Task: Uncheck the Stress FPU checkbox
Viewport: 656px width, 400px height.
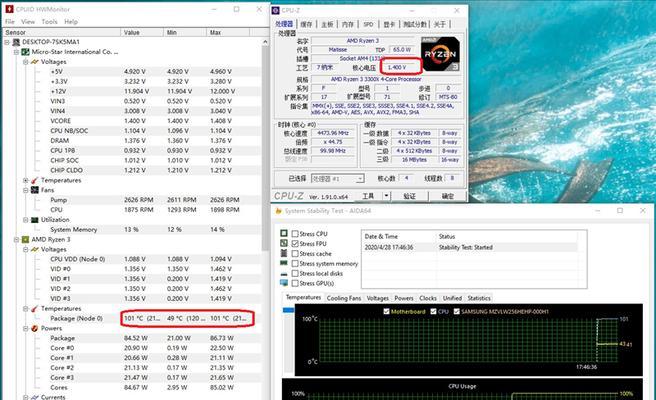Action: [295, 244]
